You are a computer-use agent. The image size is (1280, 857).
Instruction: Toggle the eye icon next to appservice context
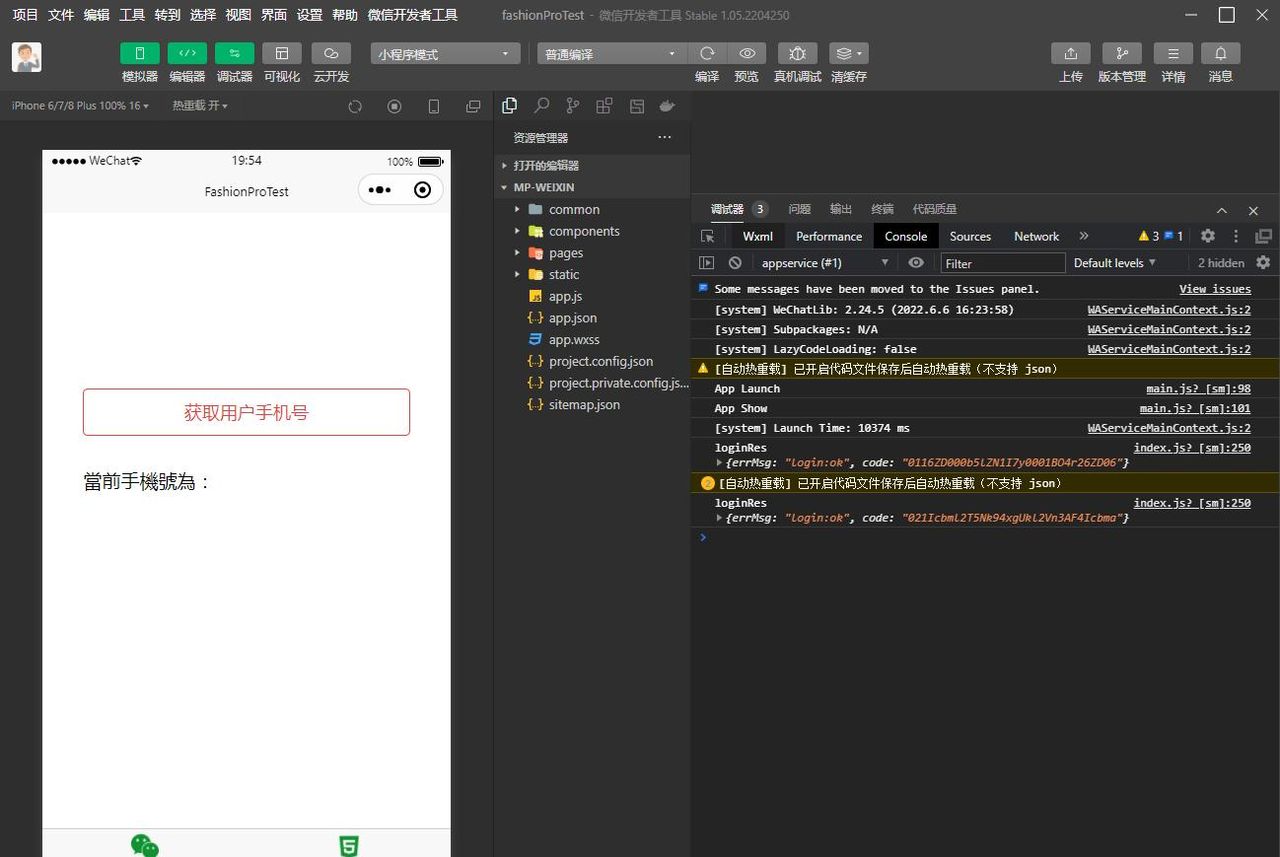pos(916,262)
